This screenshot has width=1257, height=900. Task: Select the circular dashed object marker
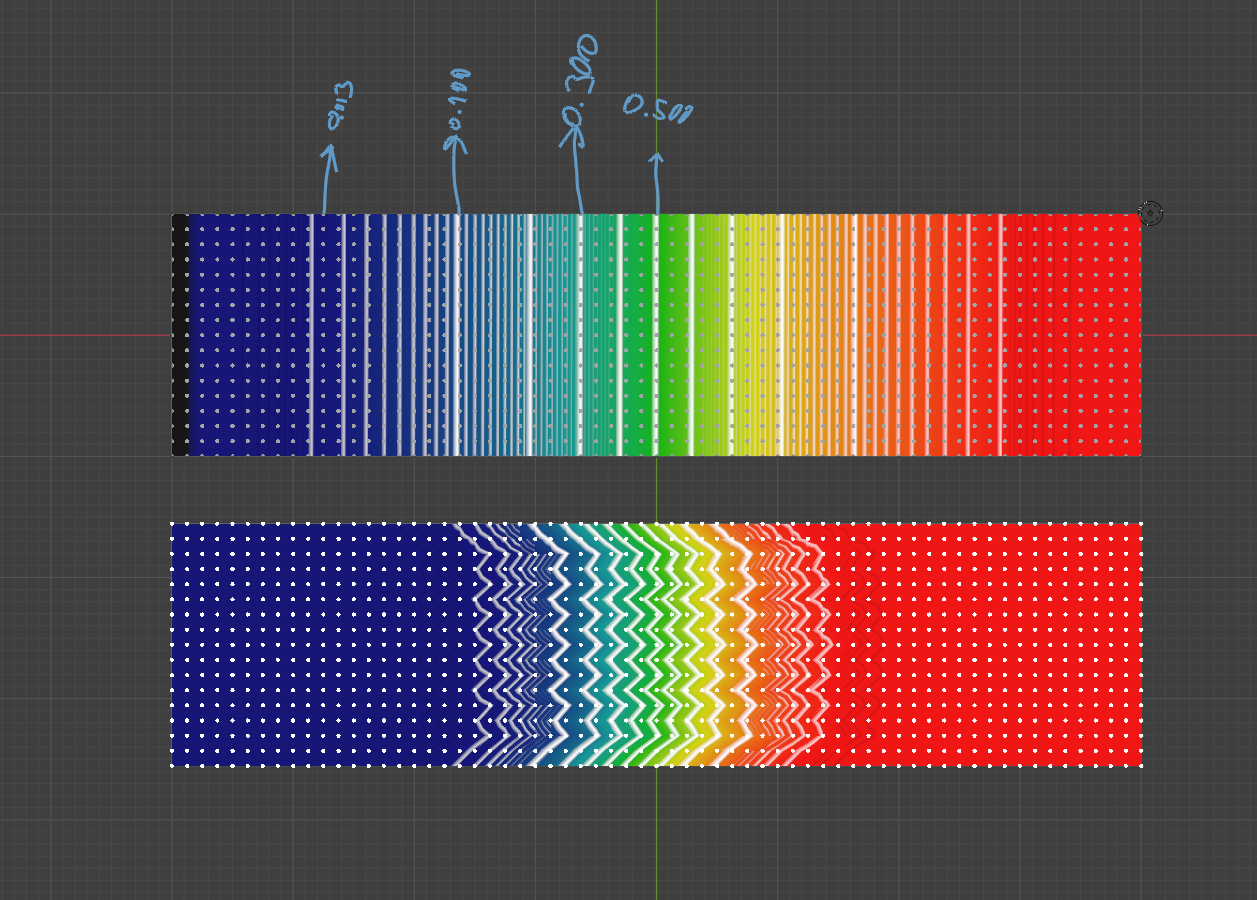click(x=1151, y=214)
